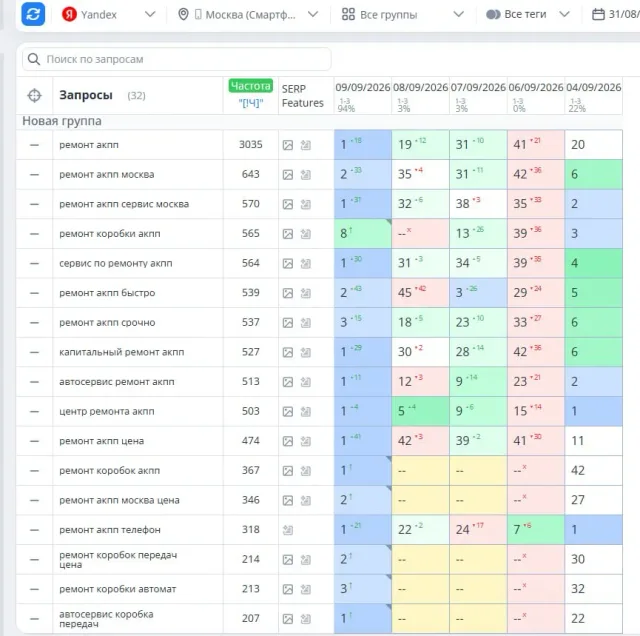The image size is (640, 636).
Task: Click the image SERP icon for центр ремонта акпп
Action: point(288,411)
